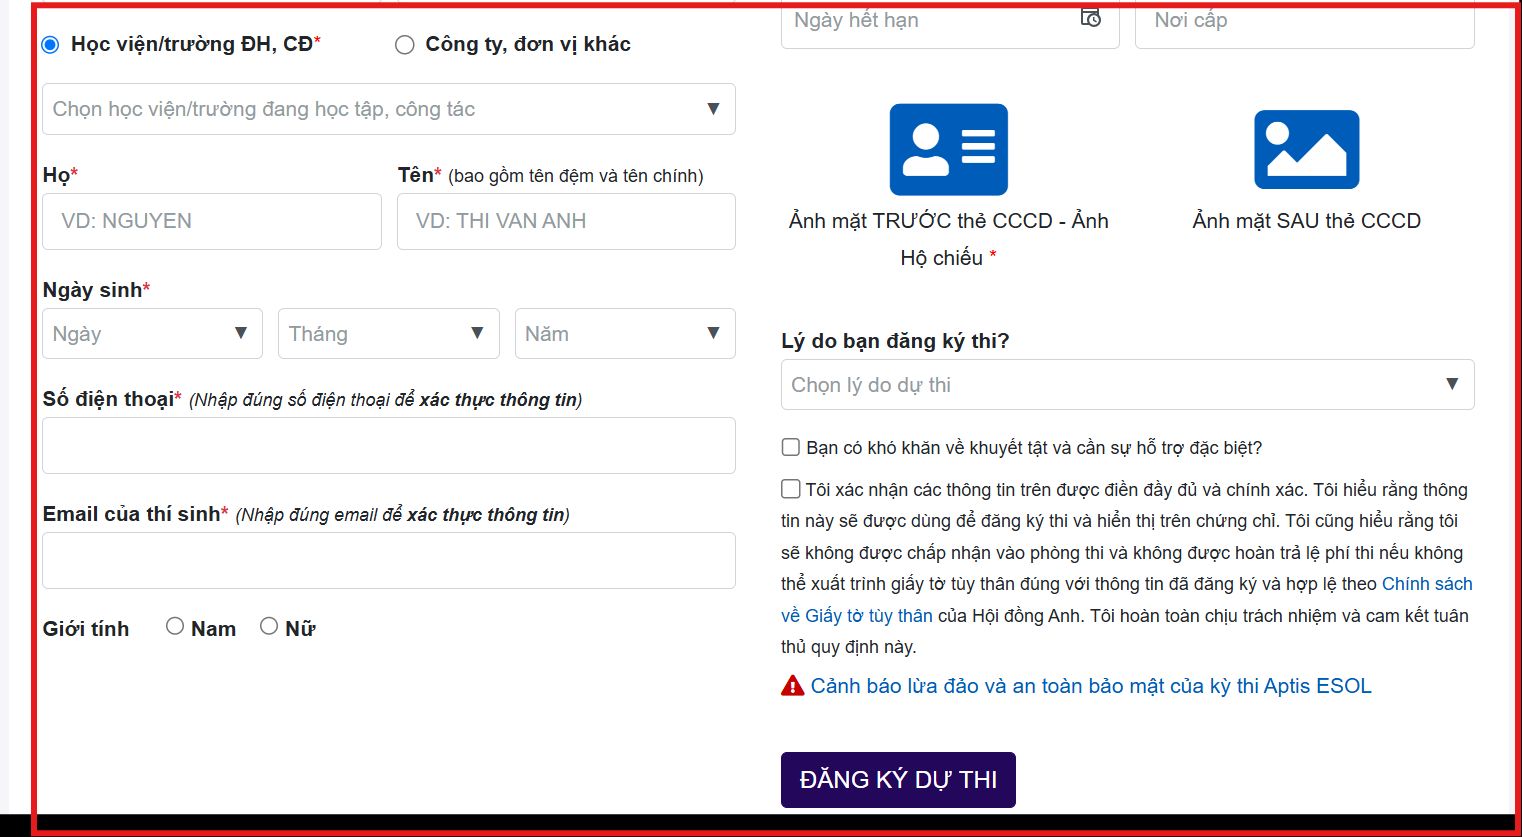This screenshot has width=1522, height=837.
Task: Open the calendar picker for Ngày hết hạn
Action: pos(1092,18)
